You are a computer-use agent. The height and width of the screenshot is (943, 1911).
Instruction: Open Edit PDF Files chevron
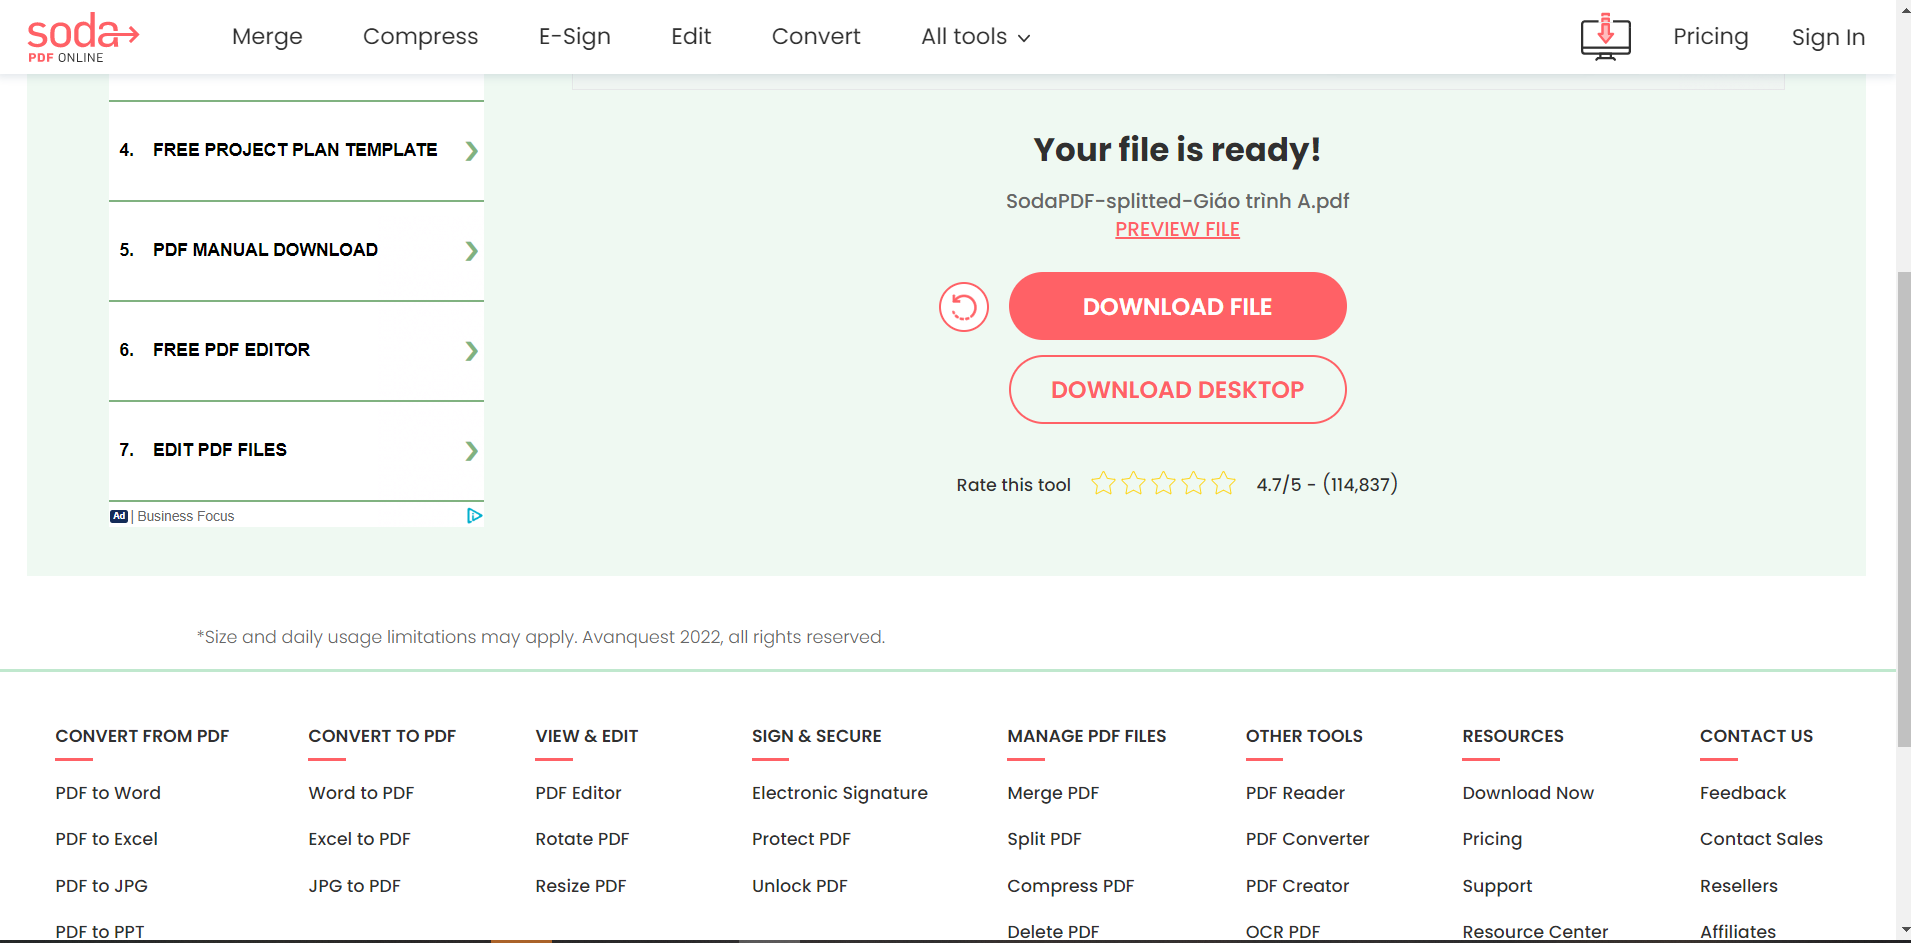pyautogui.click(x=471, y=451)
